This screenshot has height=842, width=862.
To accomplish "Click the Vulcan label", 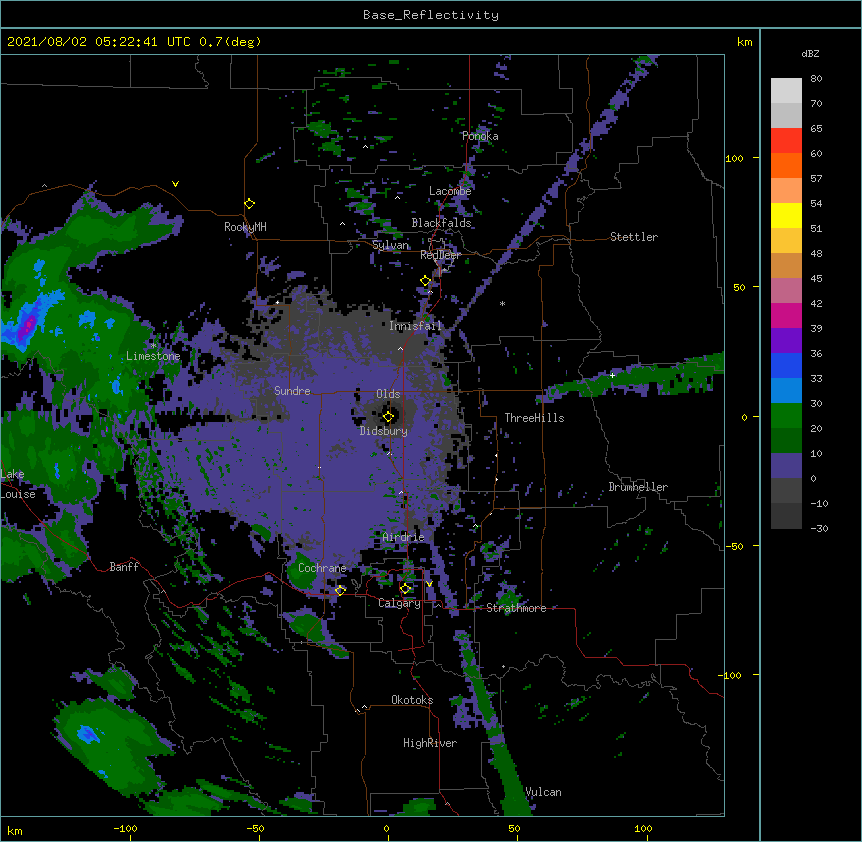I will click(543, 792).
